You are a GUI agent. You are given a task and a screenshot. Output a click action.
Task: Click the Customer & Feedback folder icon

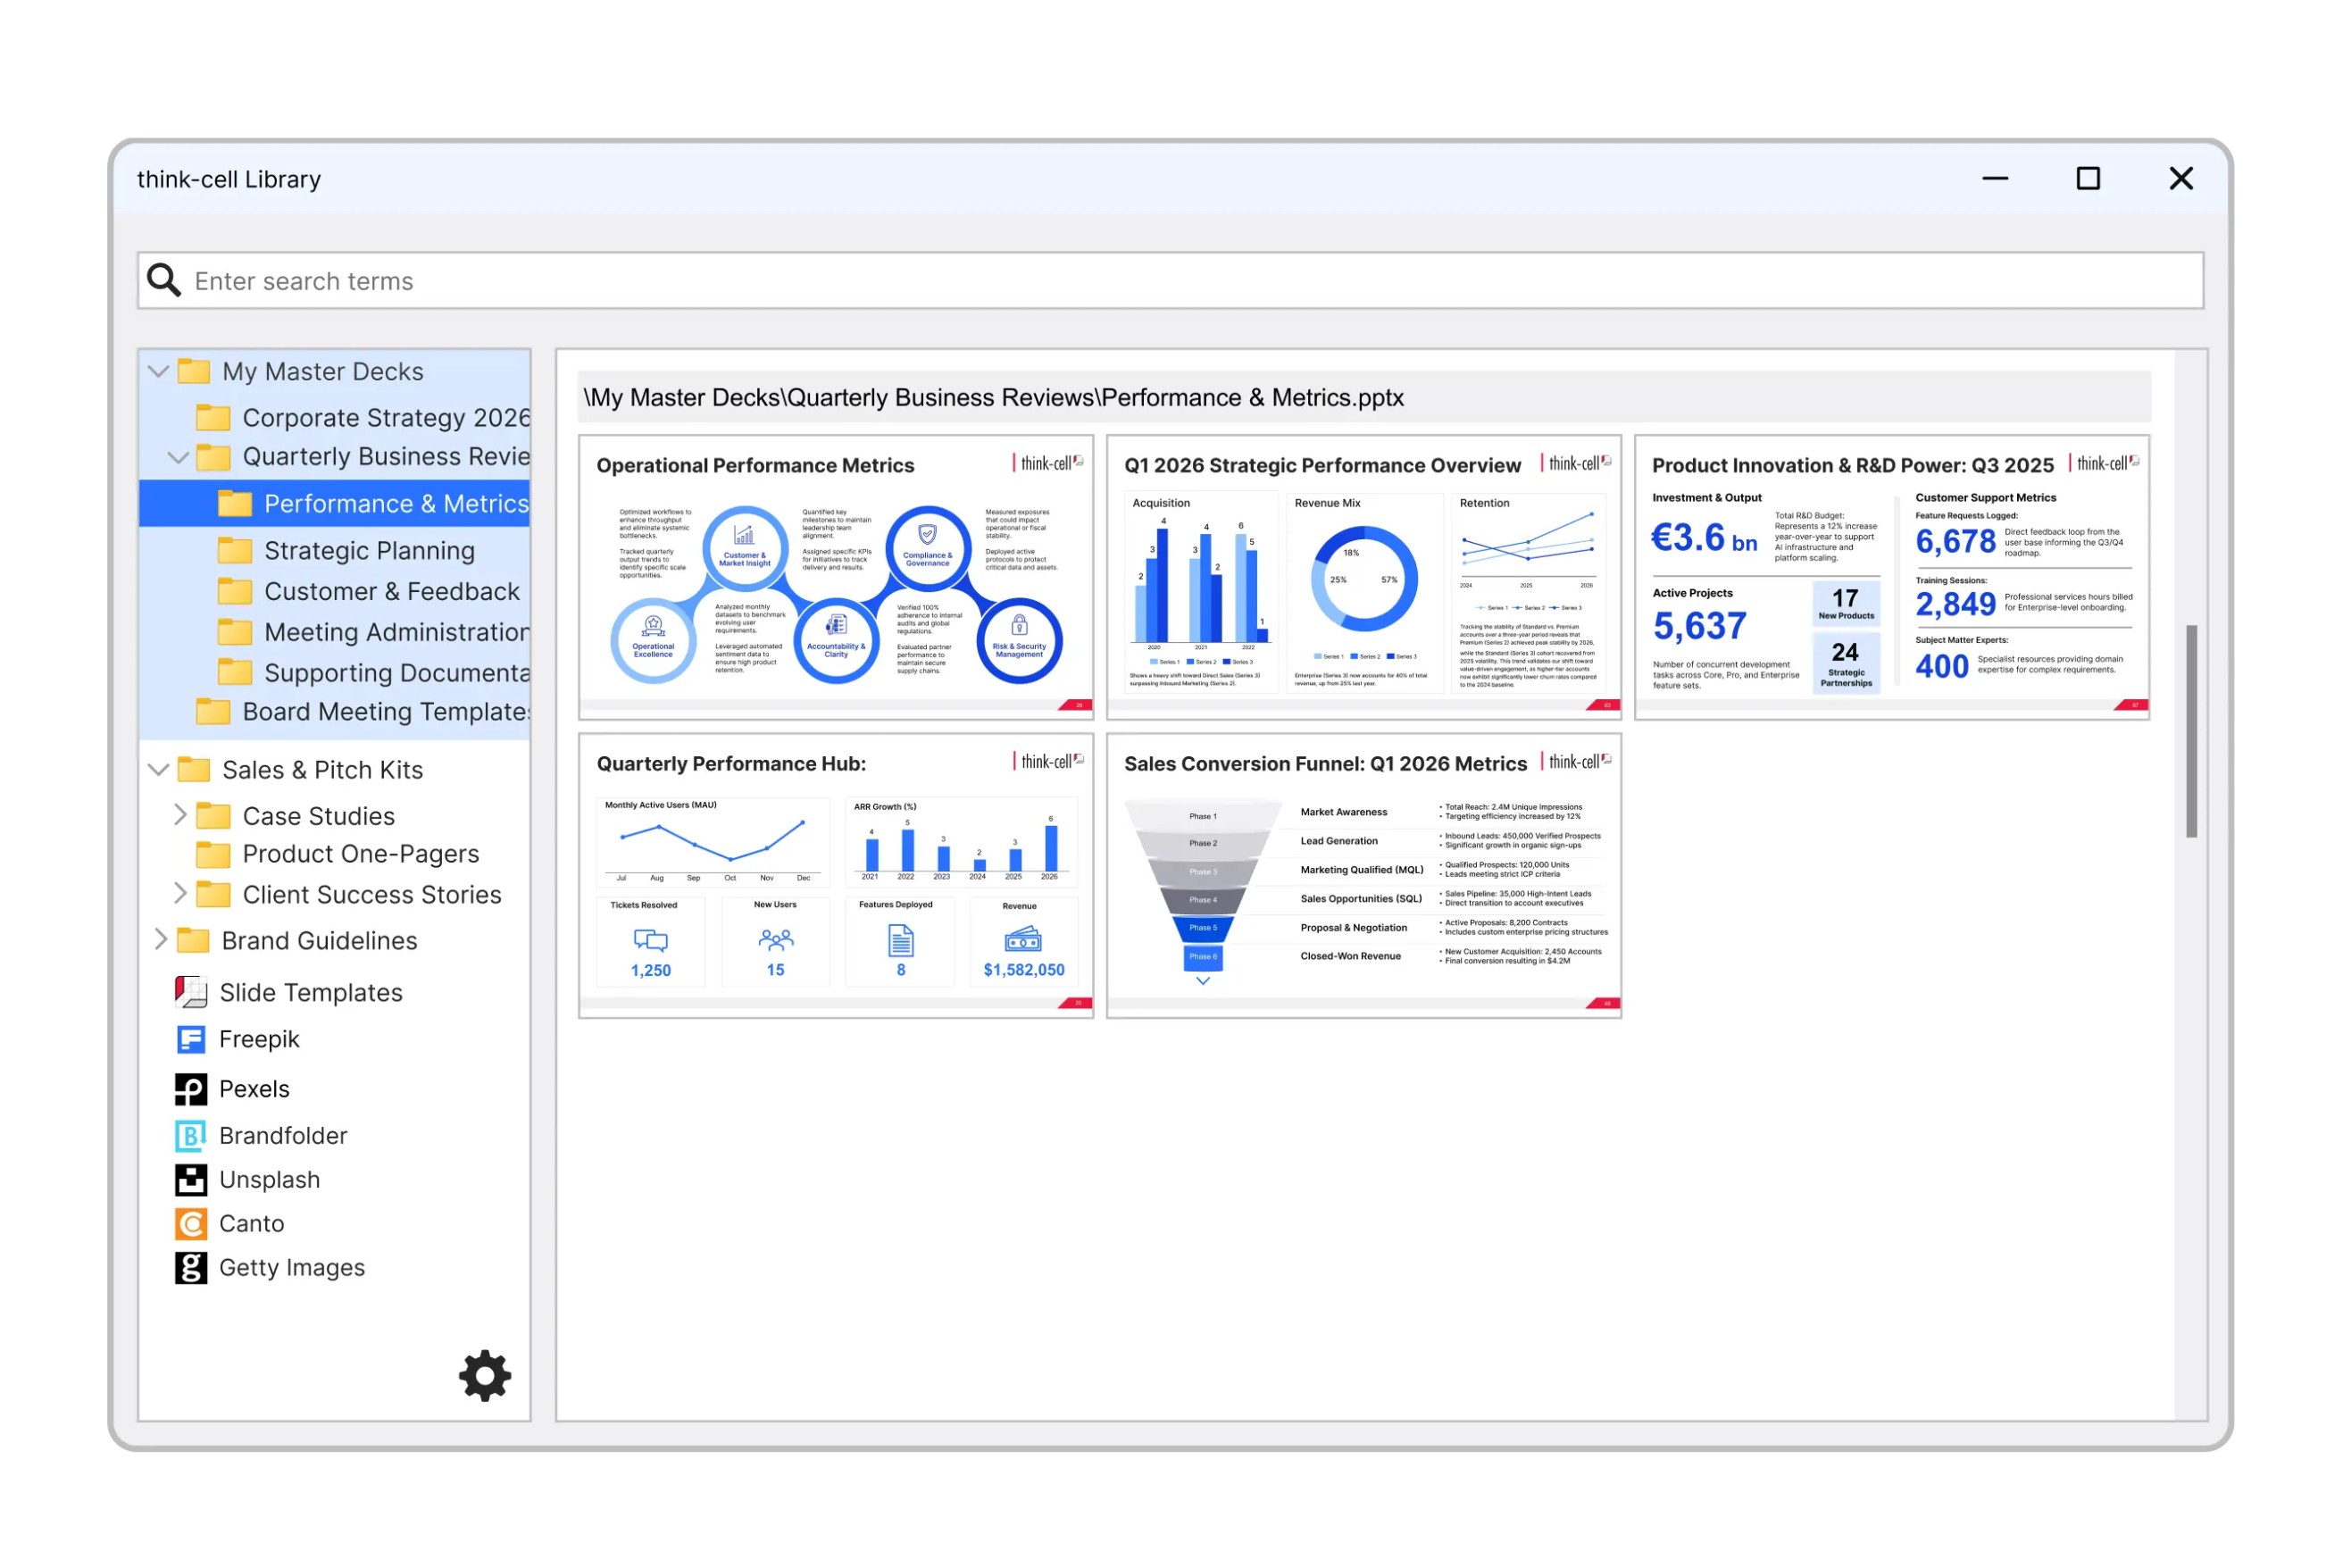coord(235,591)
